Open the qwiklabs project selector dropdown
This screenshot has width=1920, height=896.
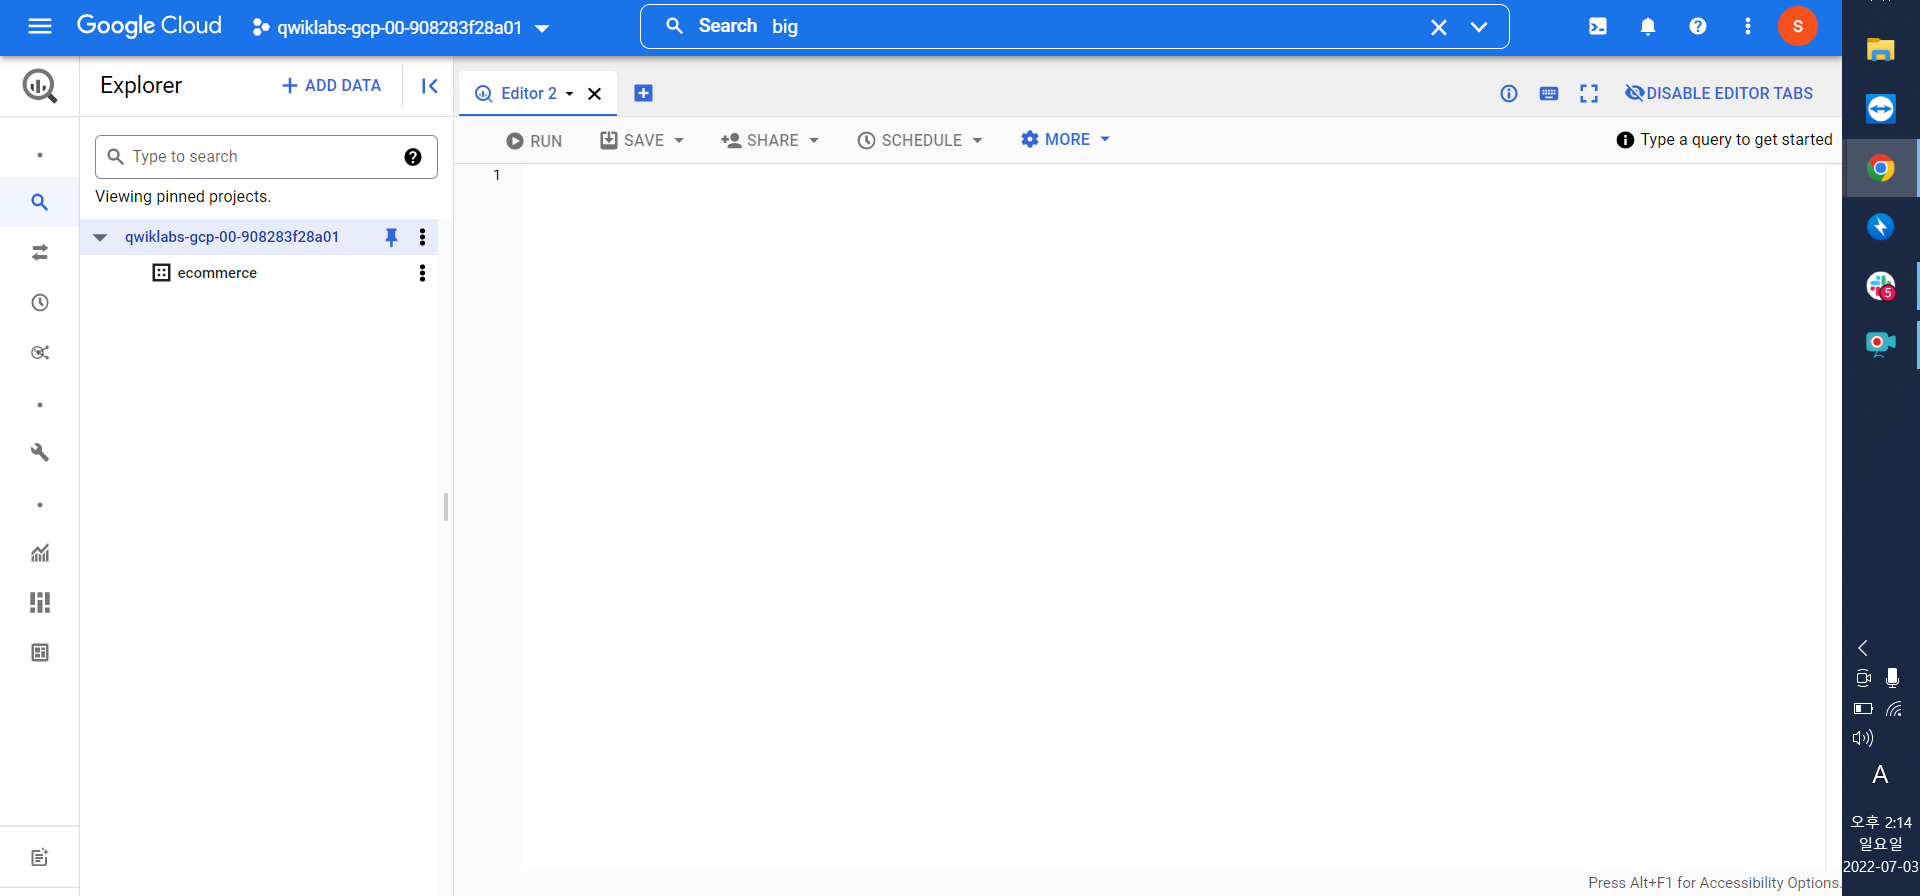400,28
